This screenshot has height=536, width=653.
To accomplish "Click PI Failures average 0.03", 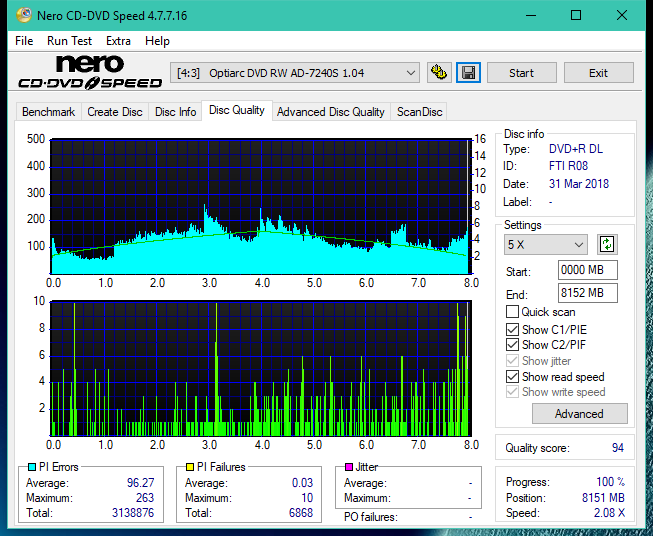I will coord(302,483).
